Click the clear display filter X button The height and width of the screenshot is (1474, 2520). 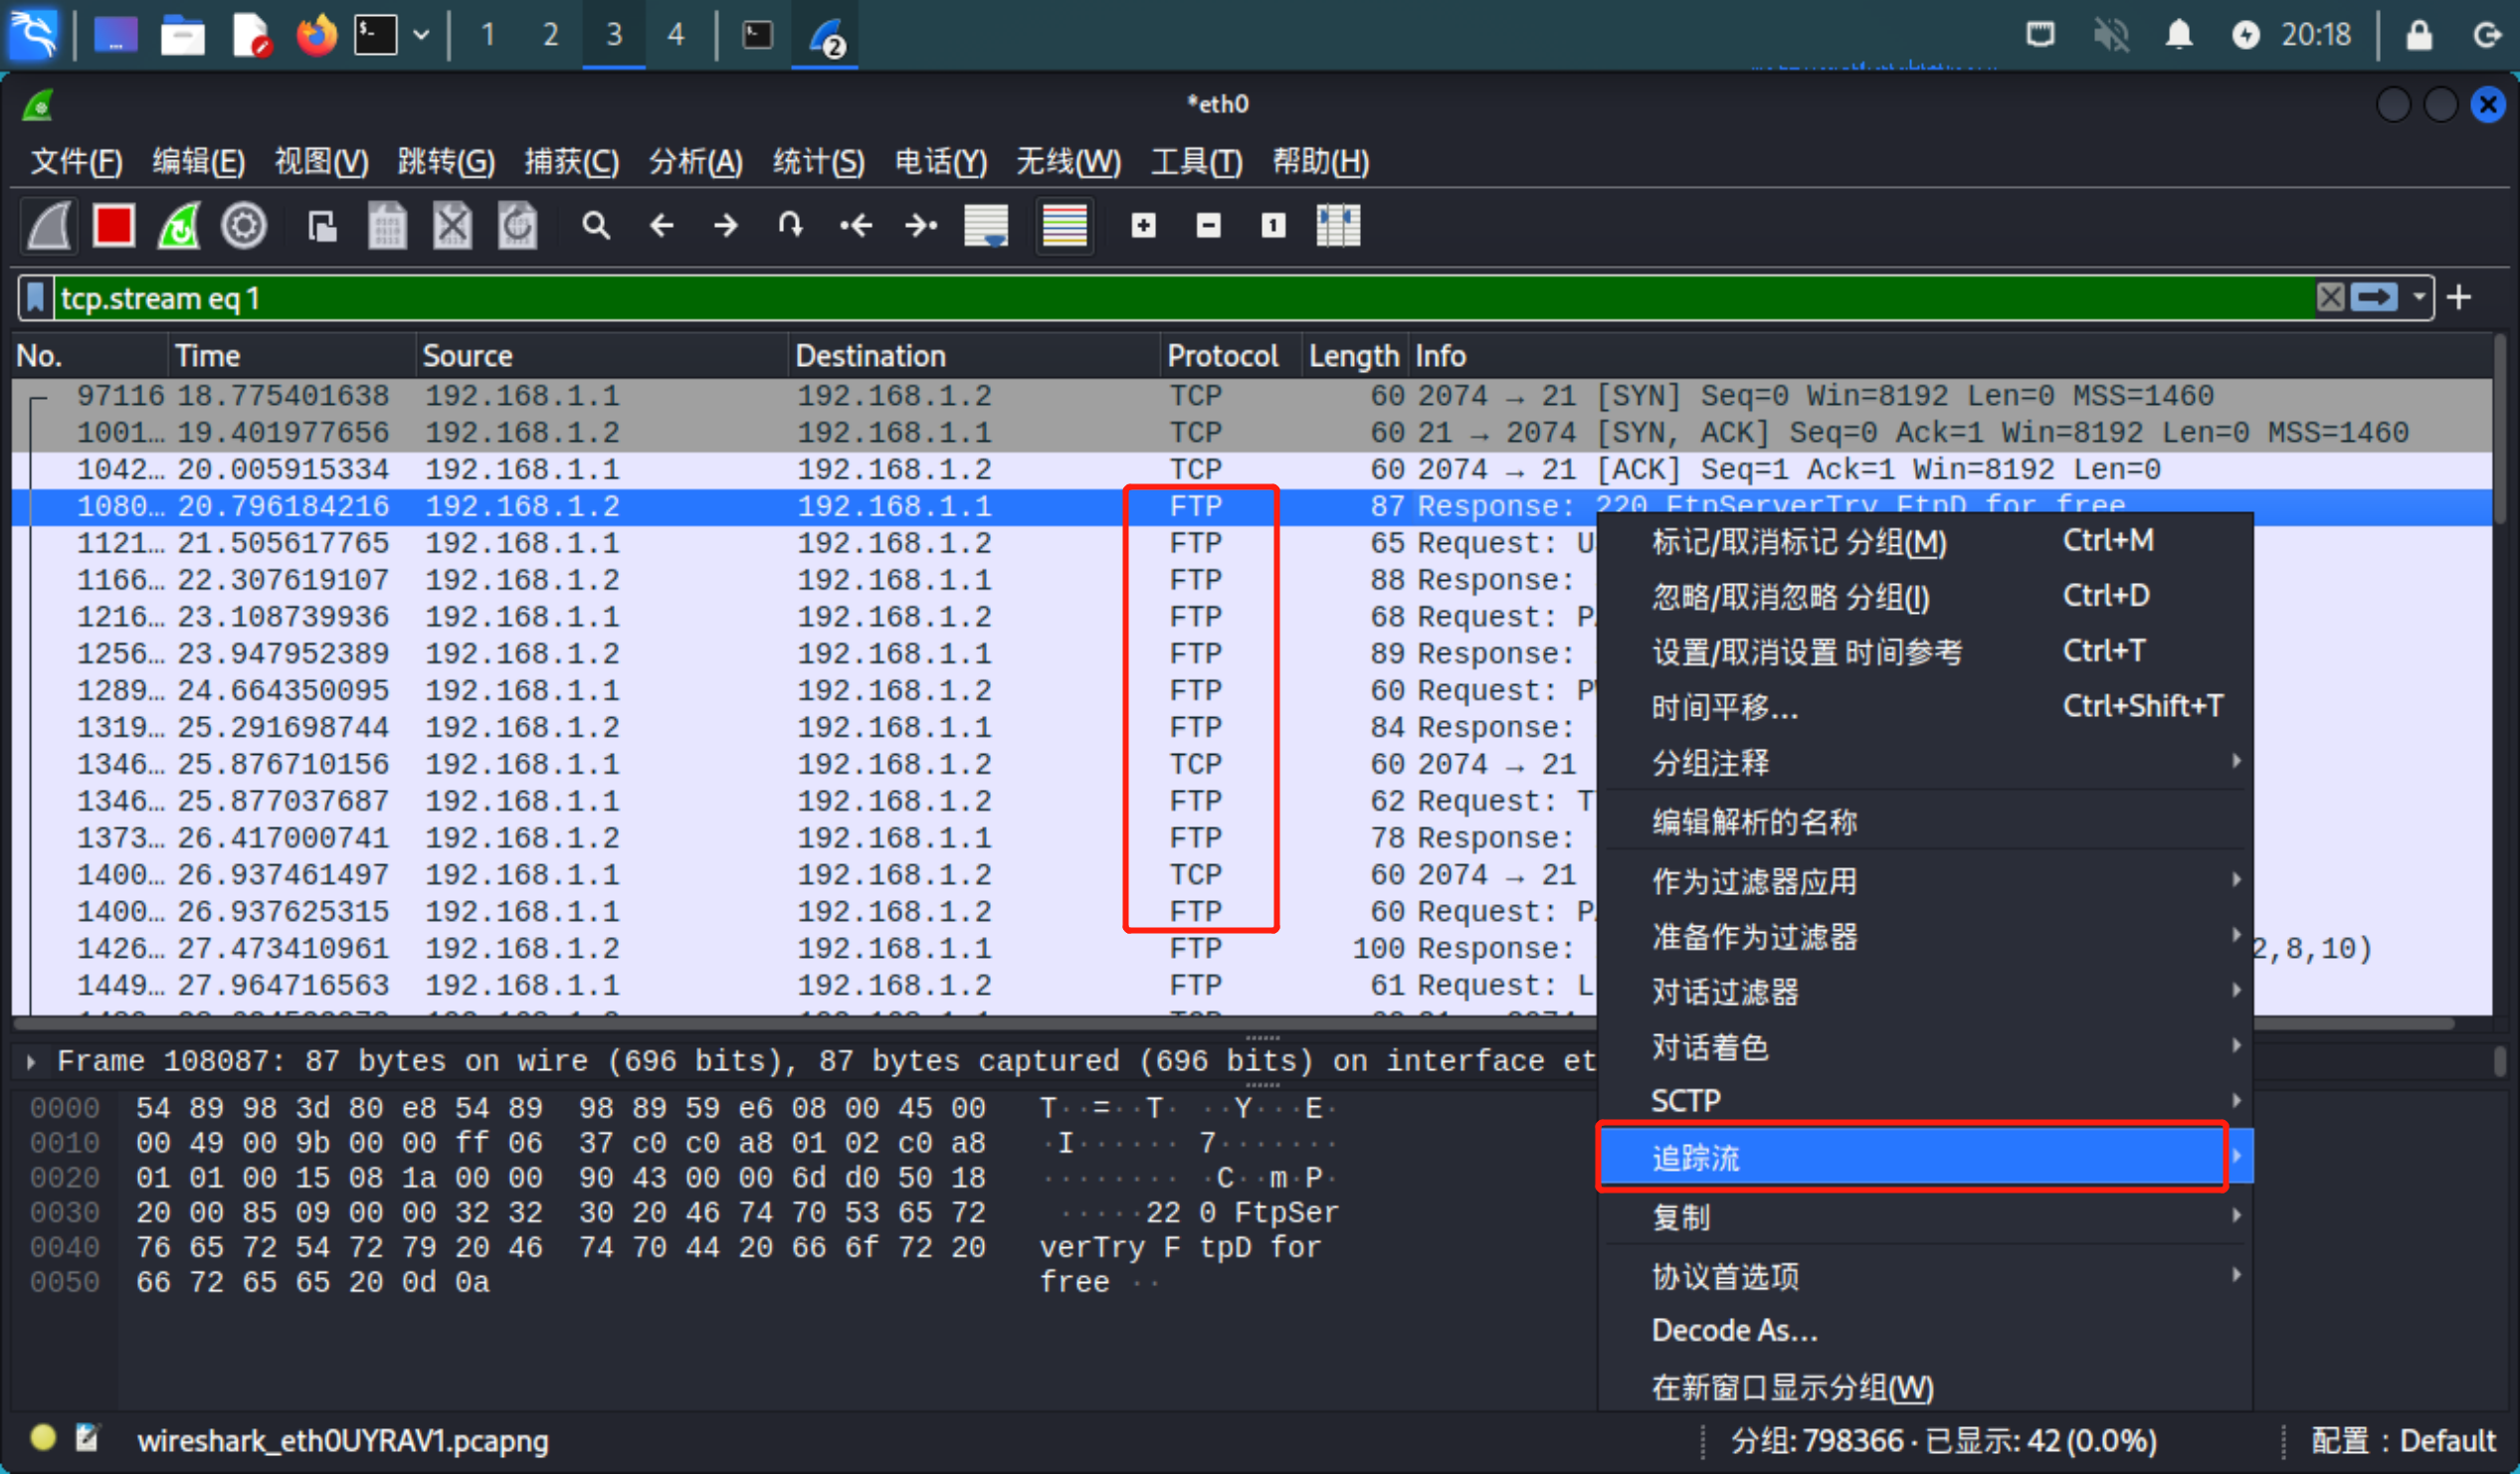click(2330, 294)
